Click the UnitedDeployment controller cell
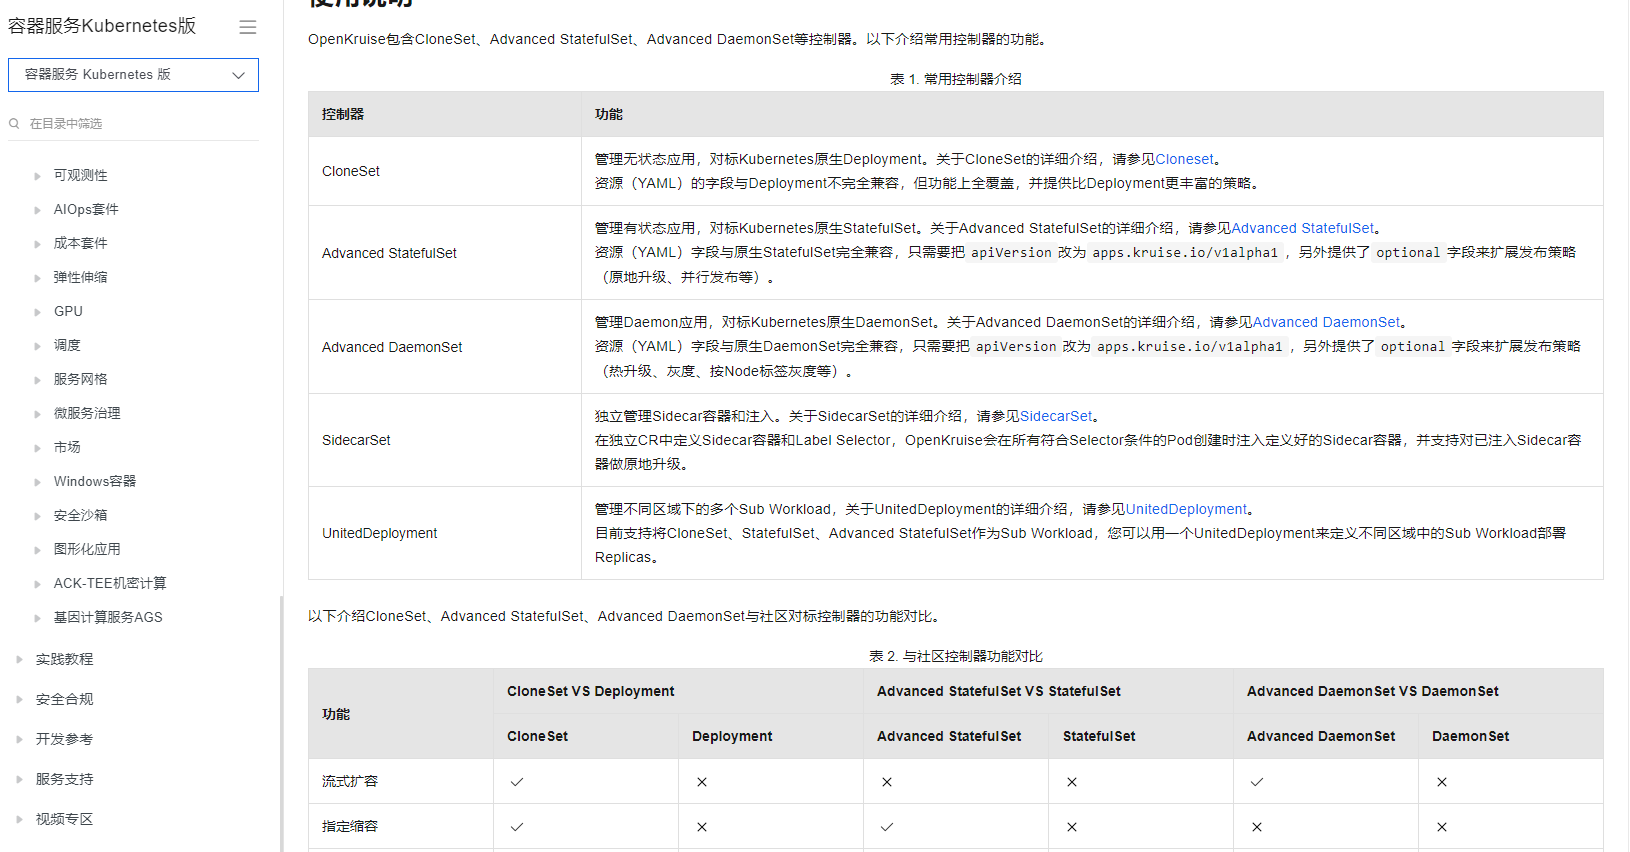1630x852 pixels. click(445, 533)
